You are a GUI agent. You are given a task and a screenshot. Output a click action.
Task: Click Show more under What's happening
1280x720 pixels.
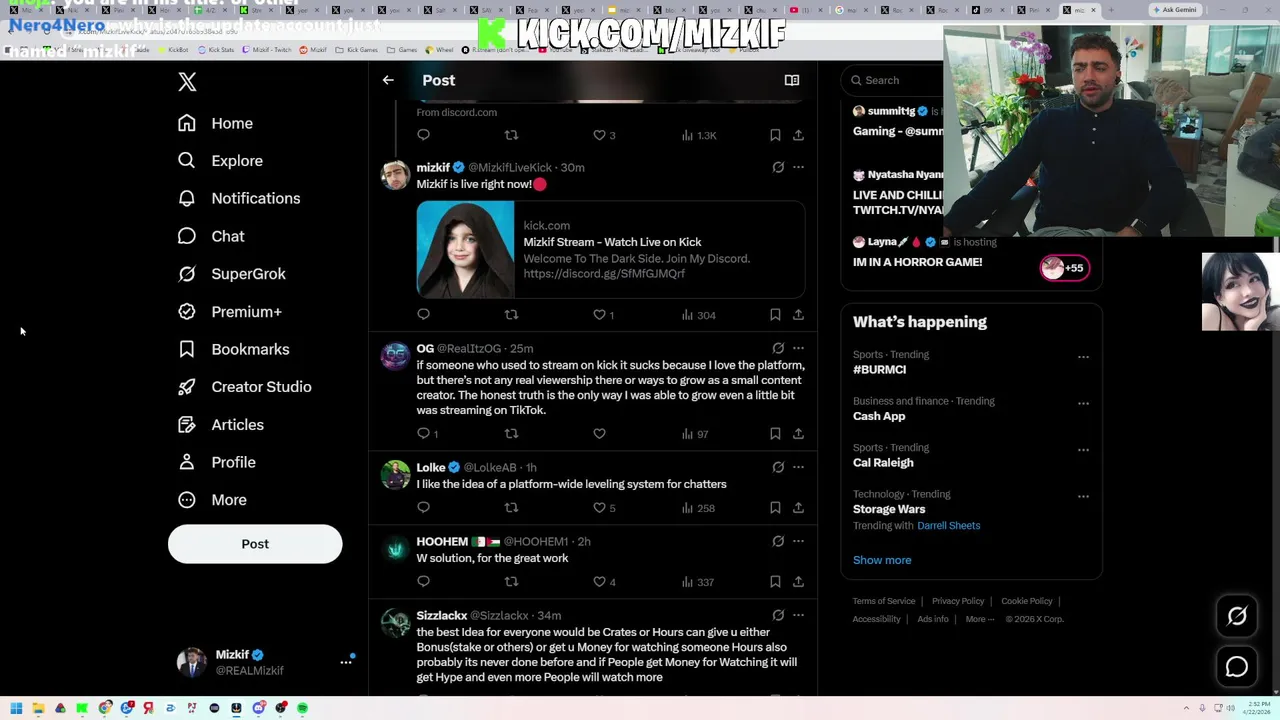point(882,560)
